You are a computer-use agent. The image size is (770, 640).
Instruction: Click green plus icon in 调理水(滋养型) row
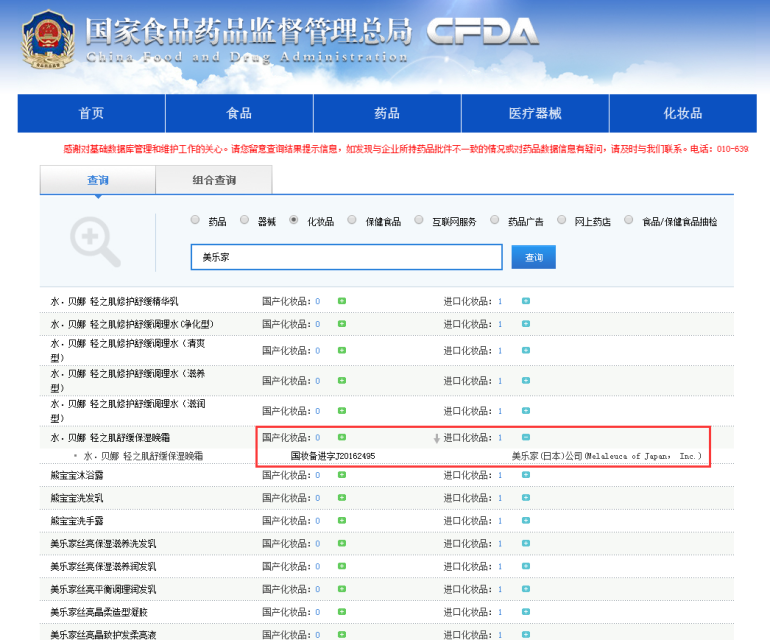[342, 381]
